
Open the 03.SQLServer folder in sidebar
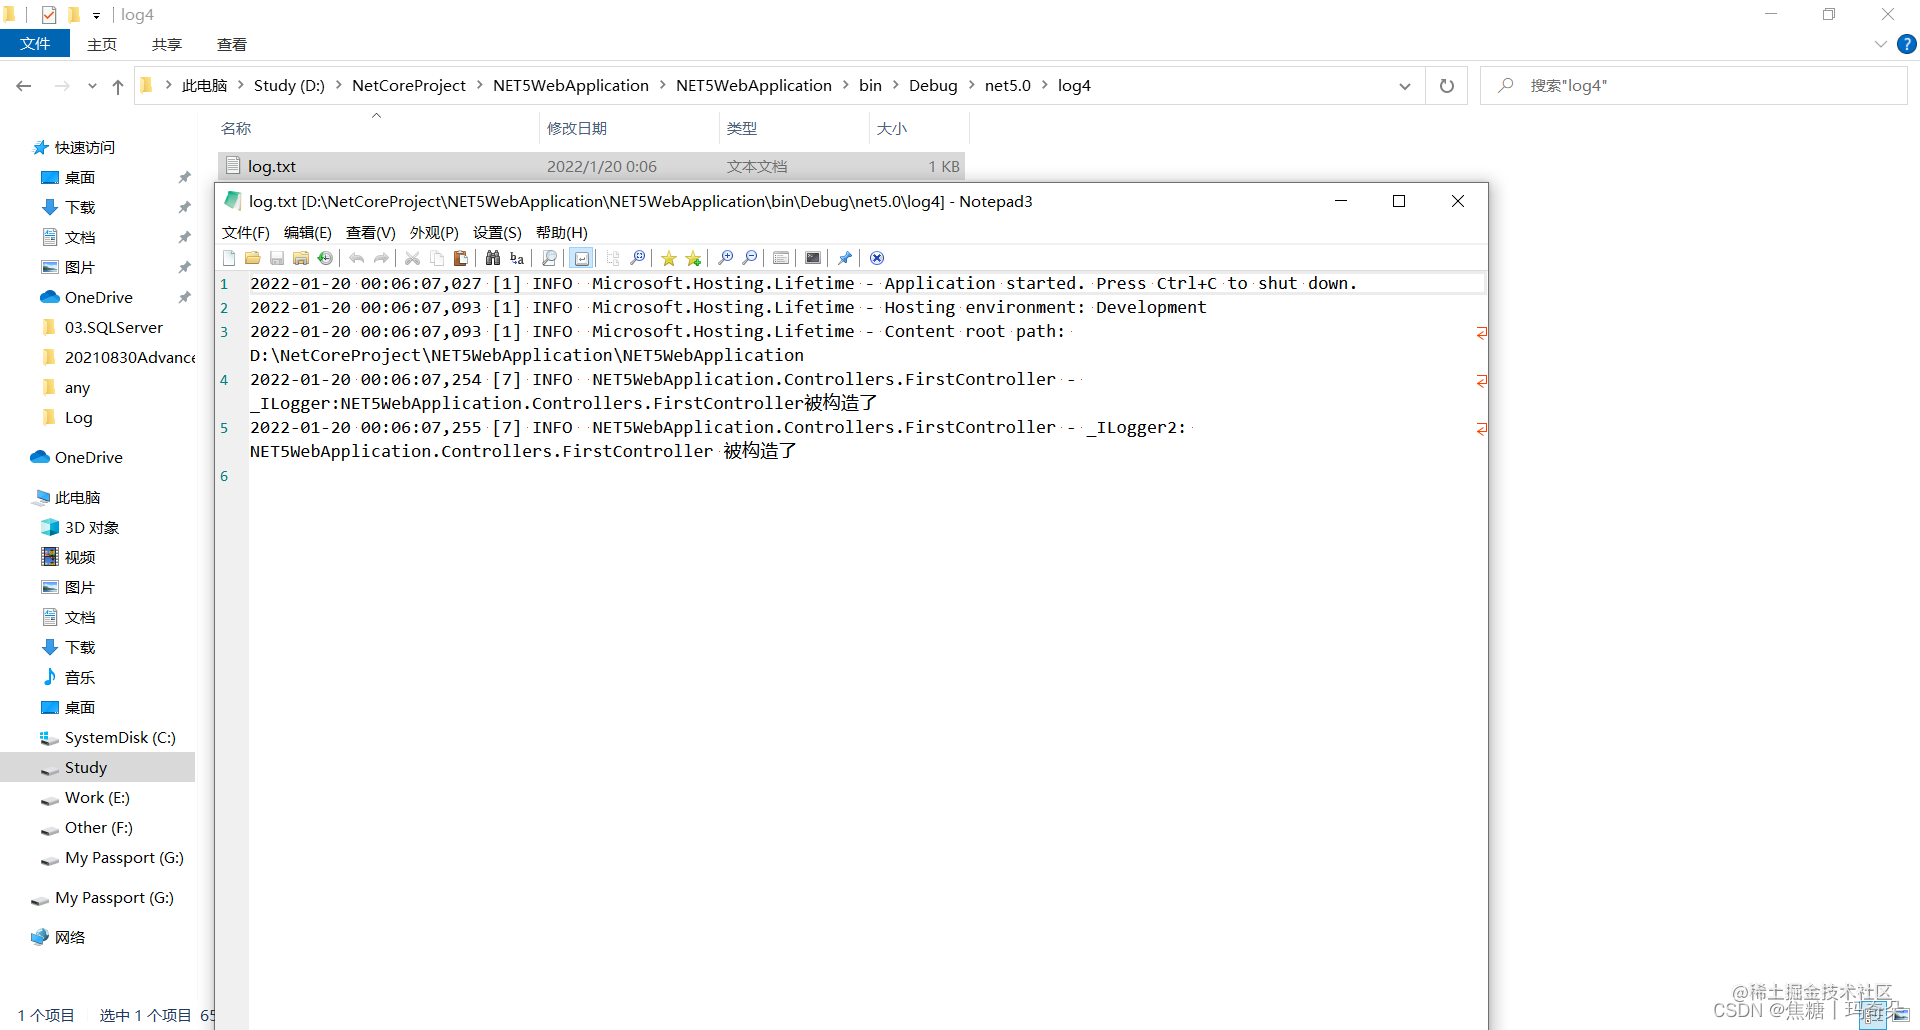tap(113, 327)
